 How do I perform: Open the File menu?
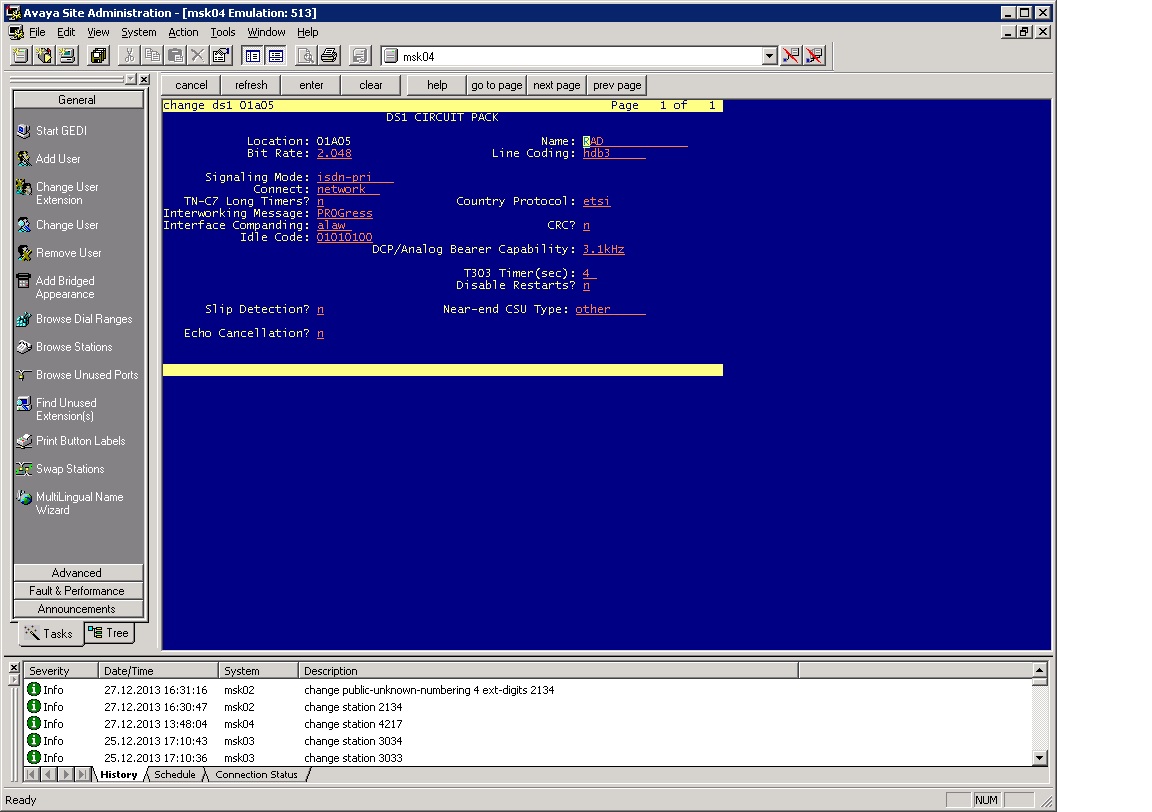coord(37,32)
